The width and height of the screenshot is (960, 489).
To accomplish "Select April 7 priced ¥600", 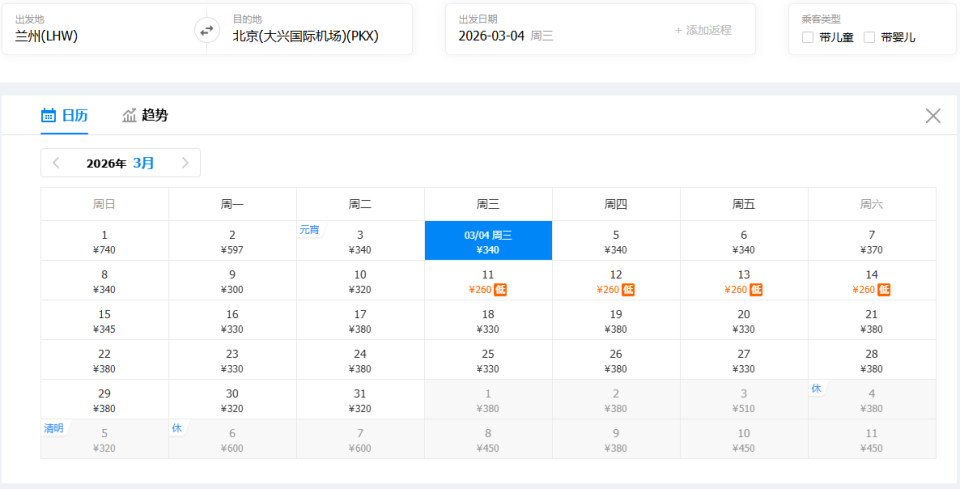I will (x=361, y=439).
